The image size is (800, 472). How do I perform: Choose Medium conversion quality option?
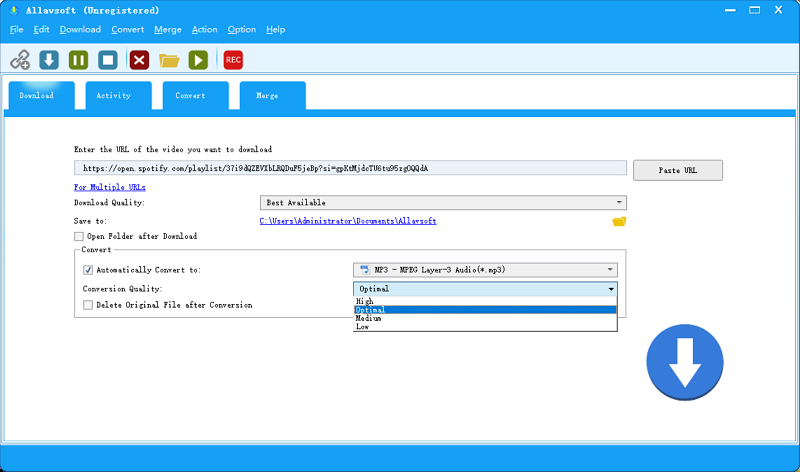485,318
